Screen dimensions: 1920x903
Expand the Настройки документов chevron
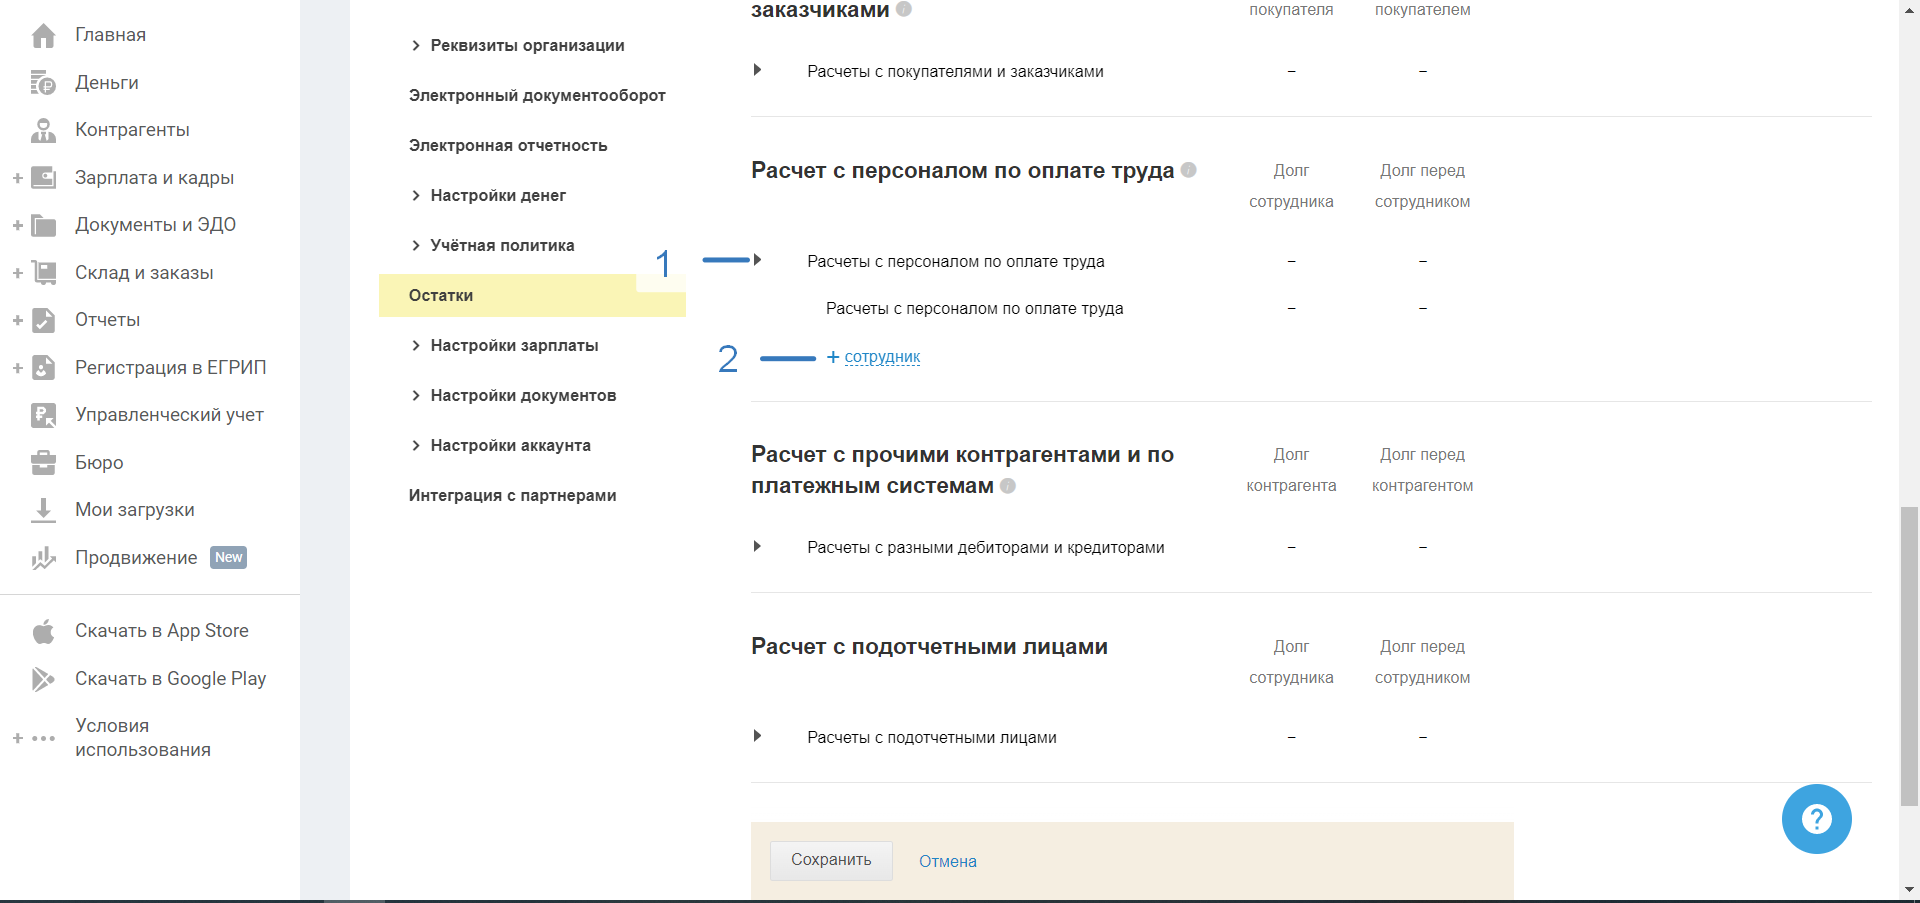(416, 395)
